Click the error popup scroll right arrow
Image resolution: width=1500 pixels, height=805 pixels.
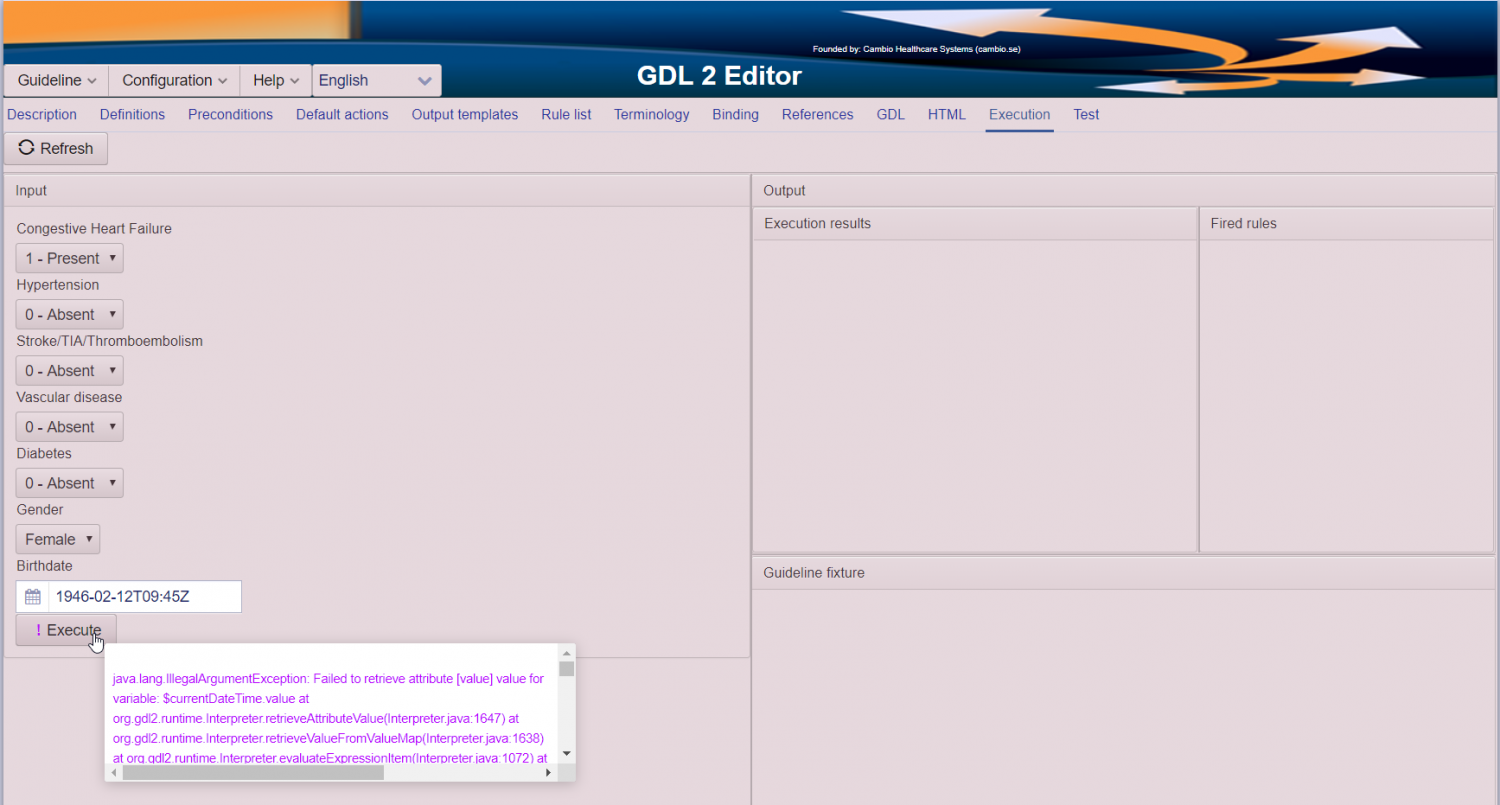(548, 772)
